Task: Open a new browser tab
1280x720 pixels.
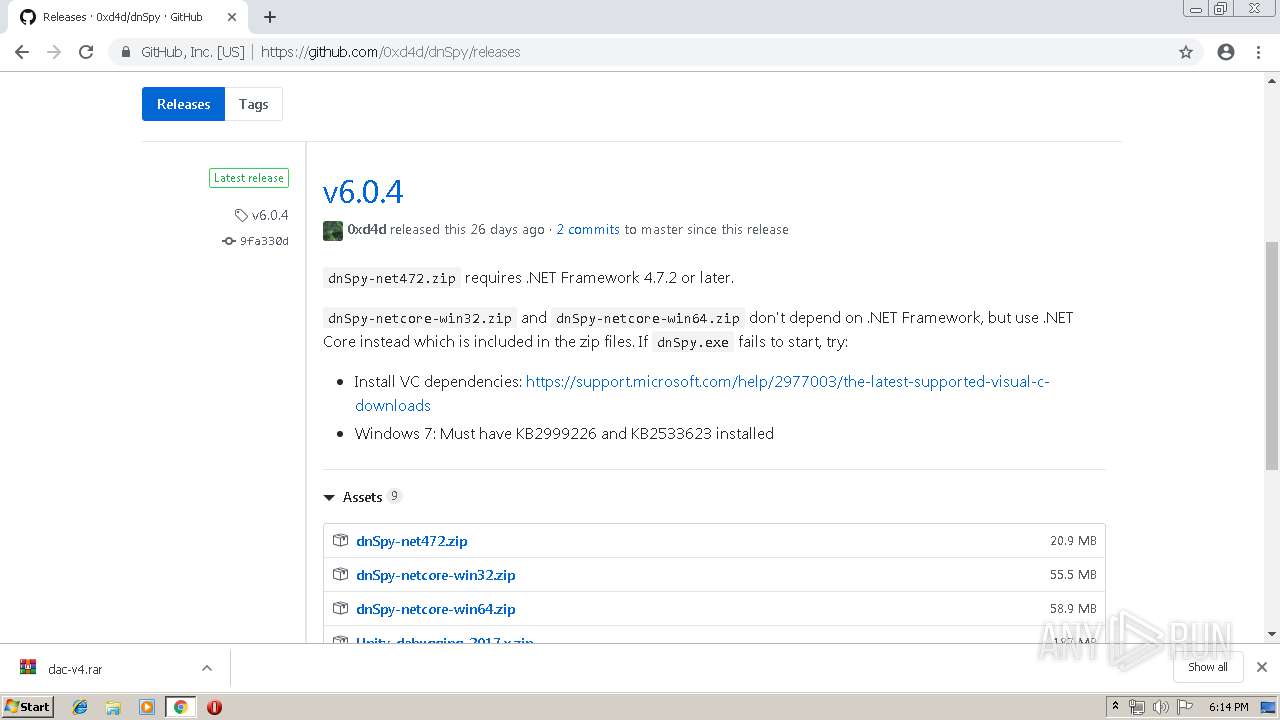Action: [x=270, y=17]
